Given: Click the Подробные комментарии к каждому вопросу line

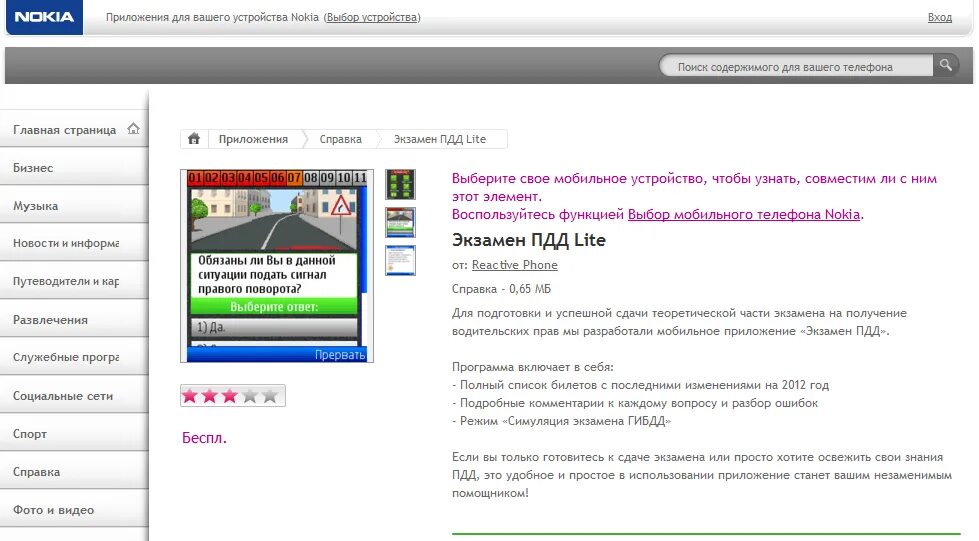Looking at the screenshot, I should click(635, 403).
